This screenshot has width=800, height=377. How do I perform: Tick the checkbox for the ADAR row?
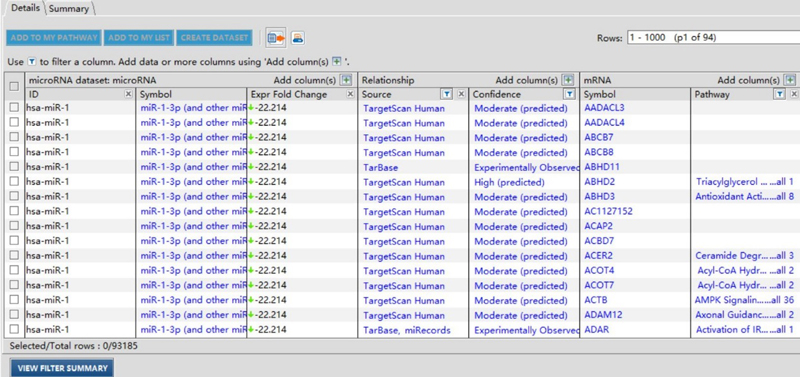coord(14,329)
